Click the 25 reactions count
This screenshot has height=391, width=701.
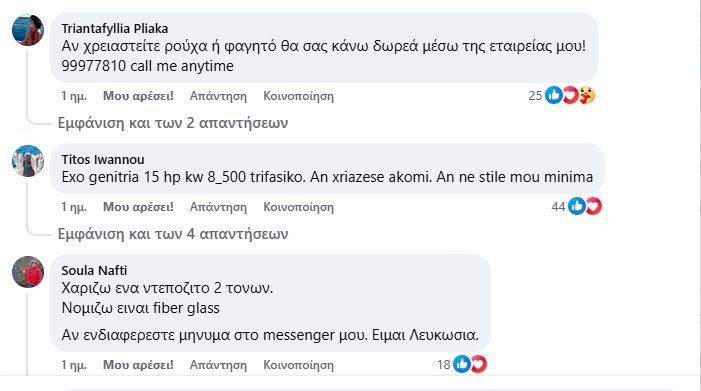(535, 96)
